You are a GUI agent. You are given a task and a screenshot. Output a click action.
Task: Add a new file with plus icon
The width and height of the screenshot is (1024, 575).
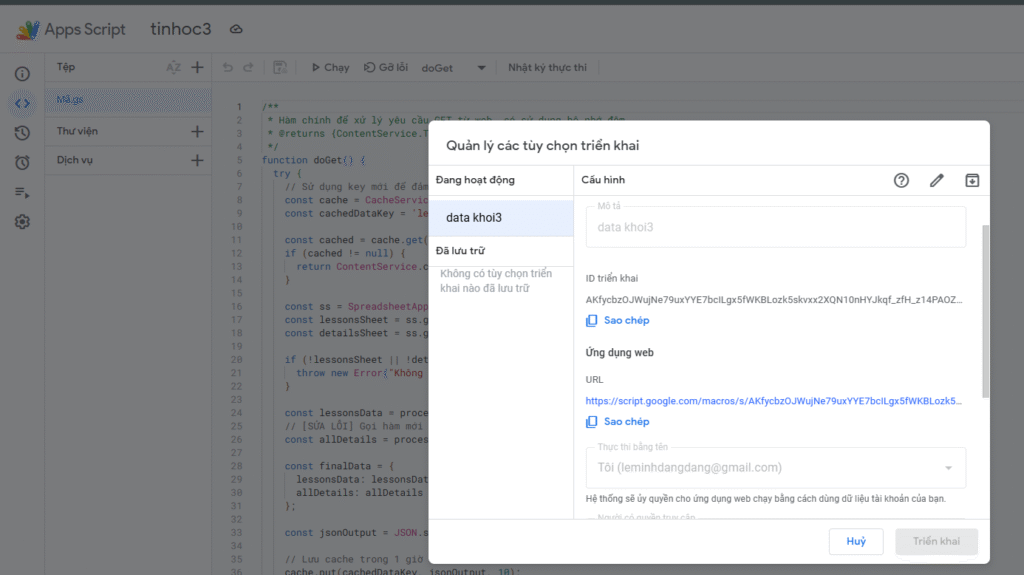pyautogui.click(x=197, y=67)
